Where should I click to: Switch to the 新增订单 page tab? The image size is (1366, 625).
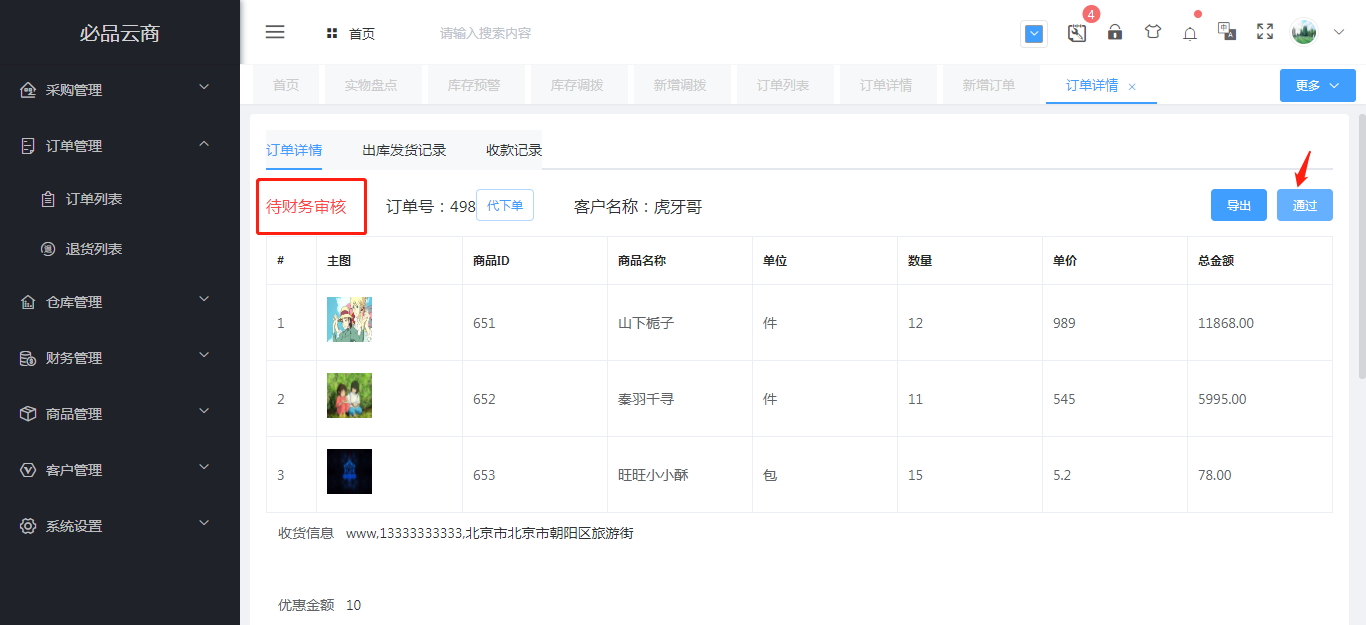click(x=989, y=86)
